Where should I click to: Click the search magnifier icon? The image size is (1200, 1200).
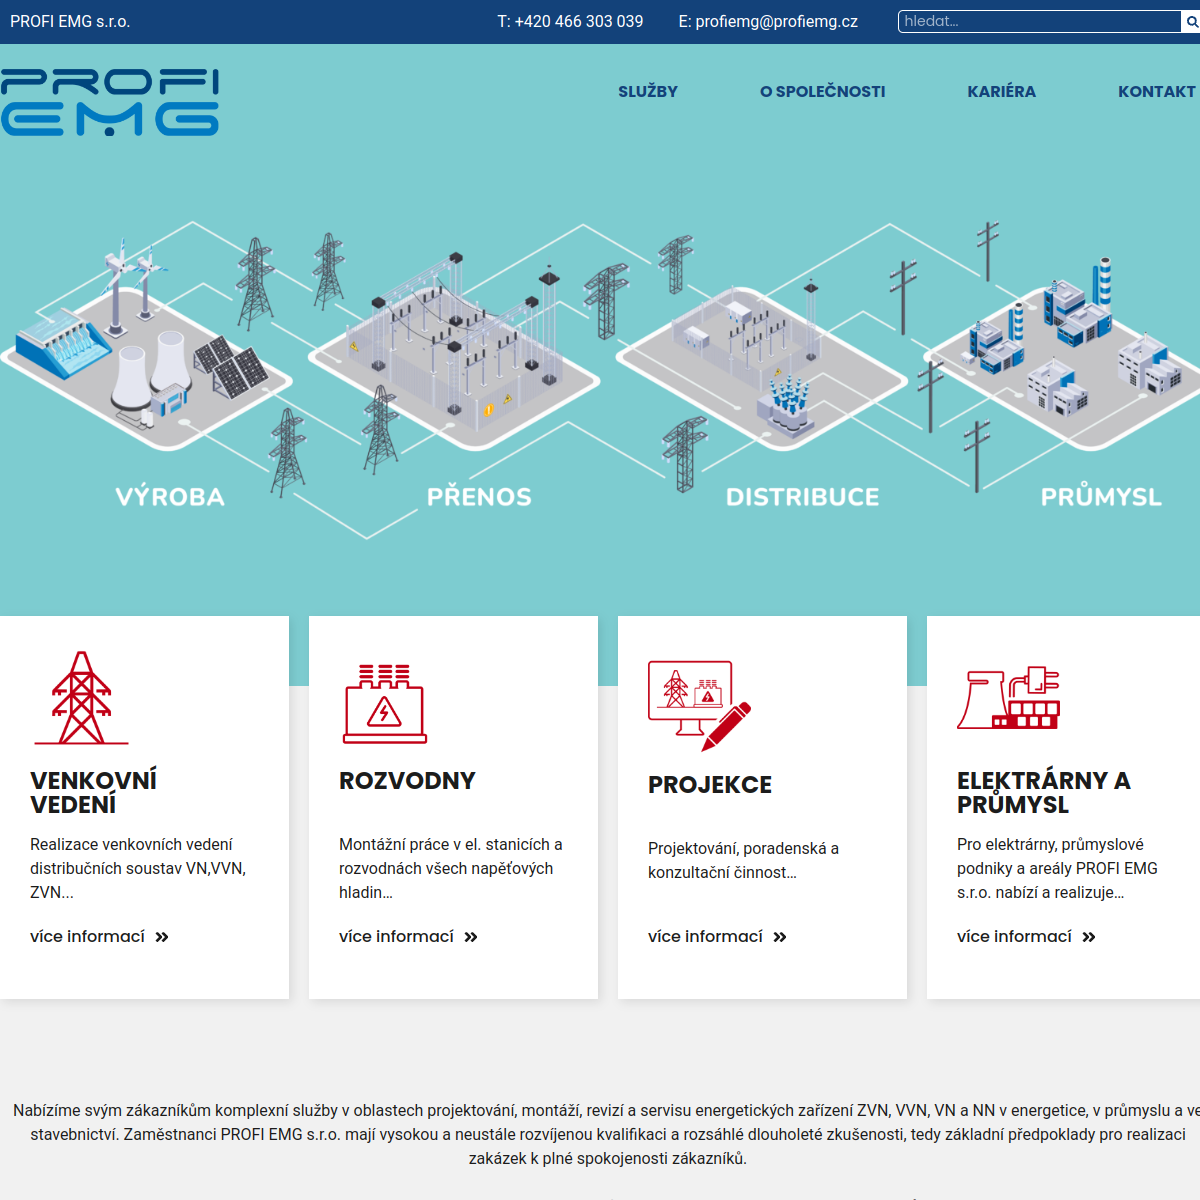[1191, 22]
